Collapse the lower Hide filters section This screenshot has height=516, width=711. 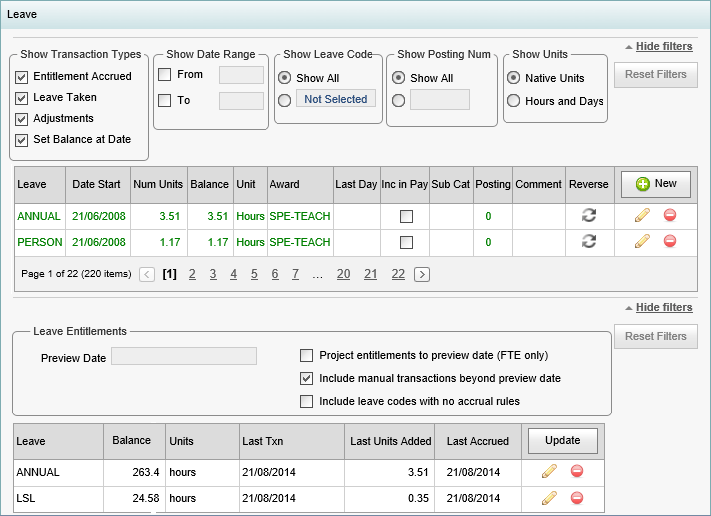[659, 307]
